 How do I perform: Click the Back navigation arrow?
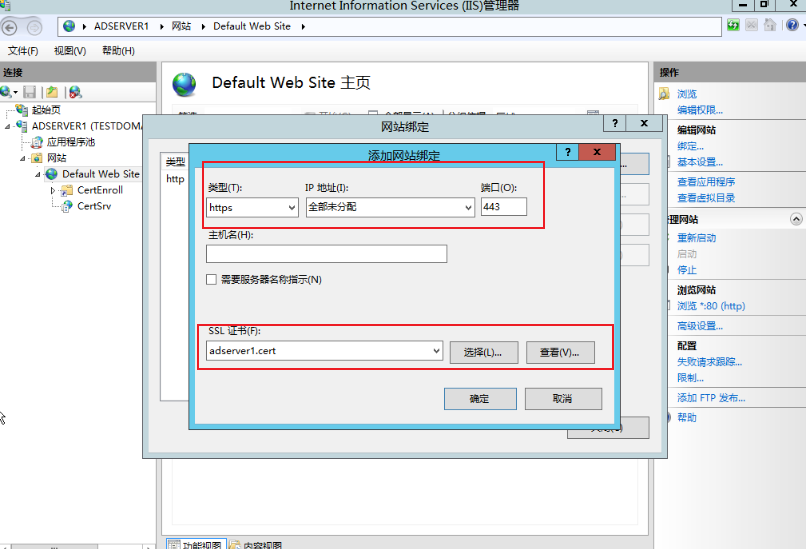click(x=9, y=27)
